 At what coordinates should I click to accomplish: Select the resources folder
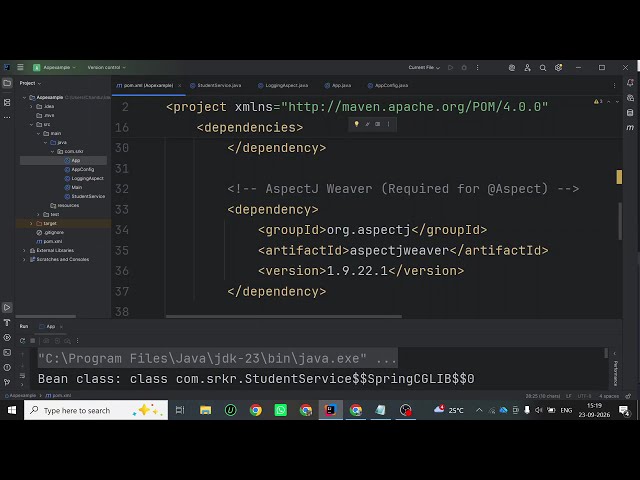64,205
